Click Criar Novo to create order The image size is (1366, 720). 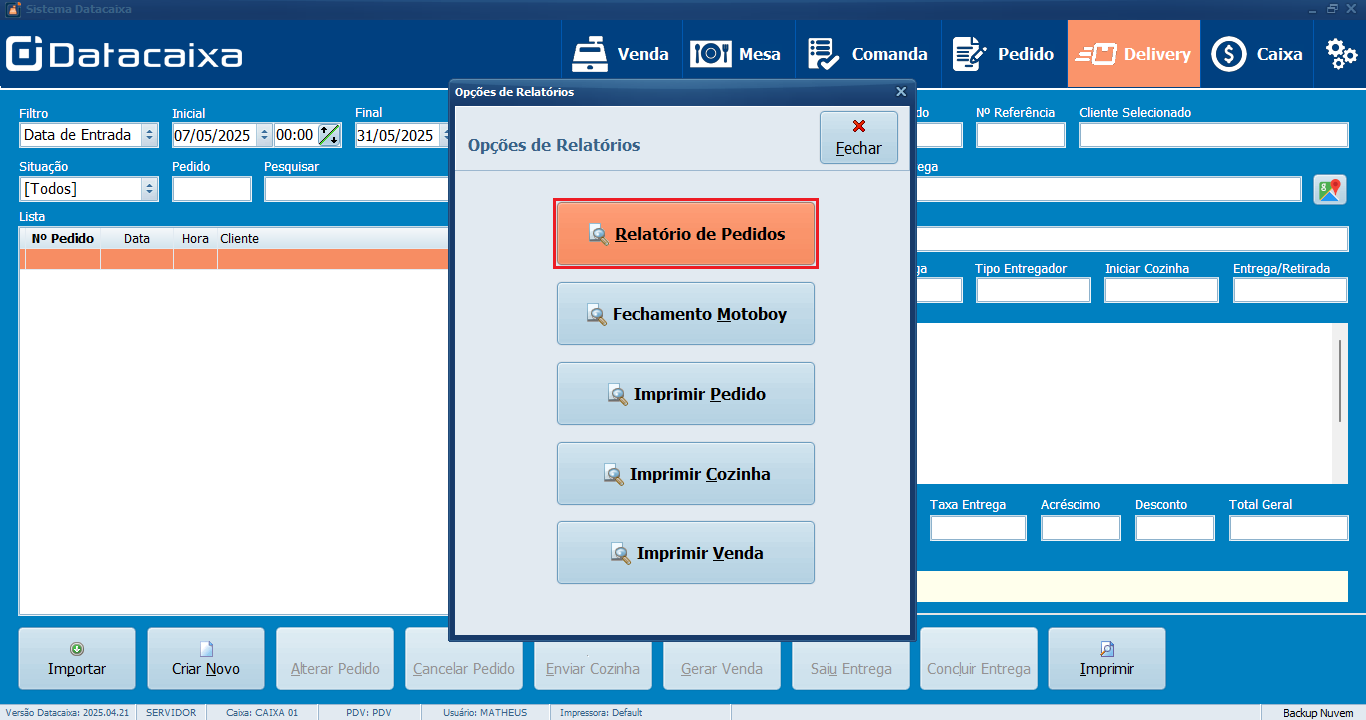(x=206, y=659)
